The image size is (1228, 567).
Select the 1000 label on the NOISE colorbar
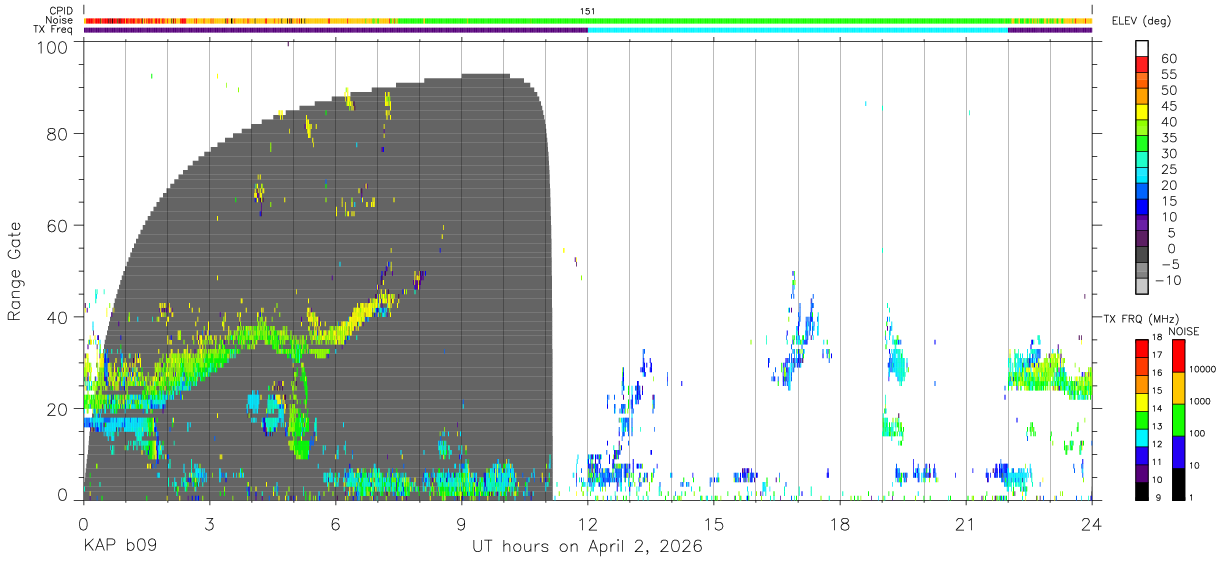[x=1198, y=401]
